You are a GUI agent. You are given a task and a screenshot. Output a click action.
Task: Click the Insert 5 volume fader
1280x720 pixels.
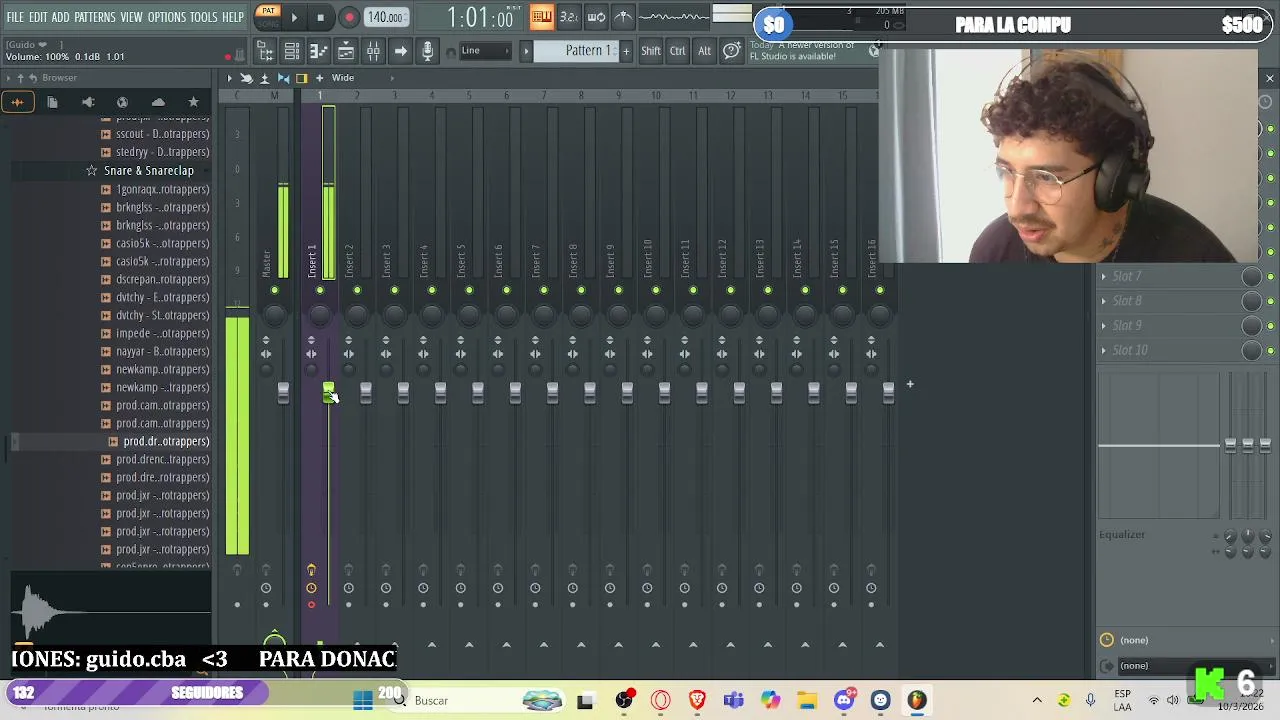[478, 393]
